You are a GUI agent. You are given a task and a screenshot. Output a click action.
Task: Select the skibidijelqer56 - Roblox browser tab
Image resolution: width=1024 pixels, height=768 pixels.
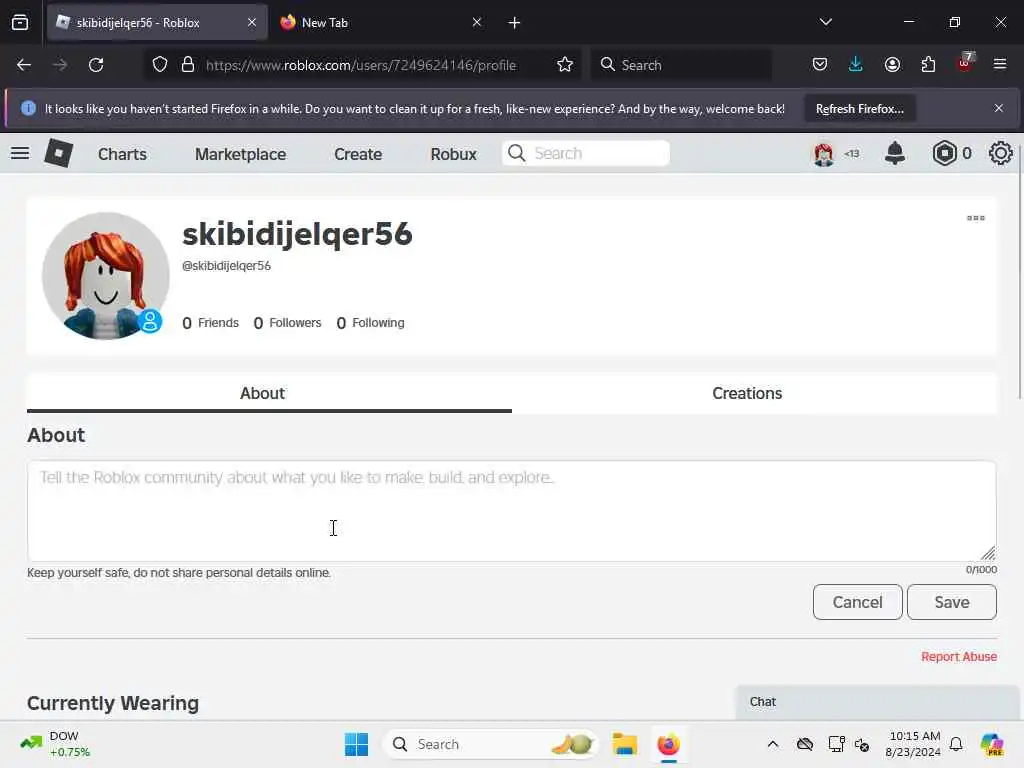pyautogui.click(x=157, y=23)
